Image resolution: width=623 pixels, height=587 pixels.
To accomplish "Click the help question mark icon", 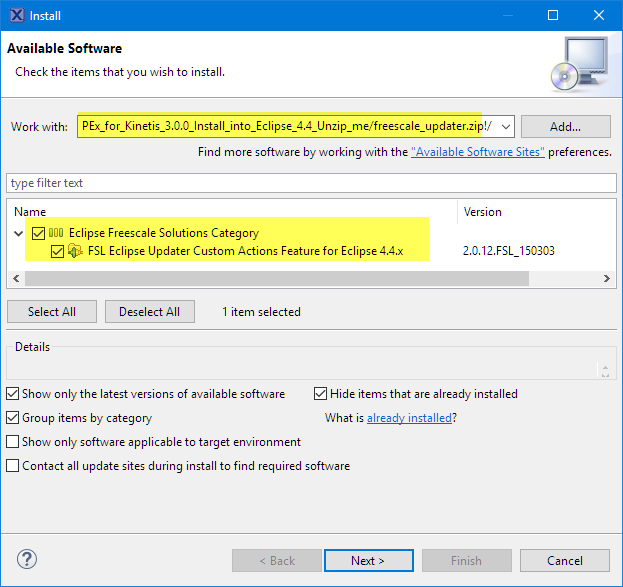I will [28, 560].
